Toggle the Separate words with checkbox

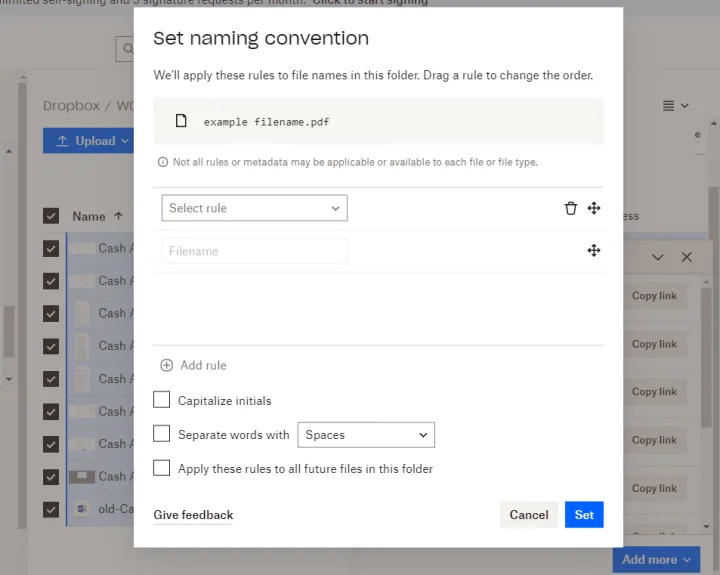[162, 434]
